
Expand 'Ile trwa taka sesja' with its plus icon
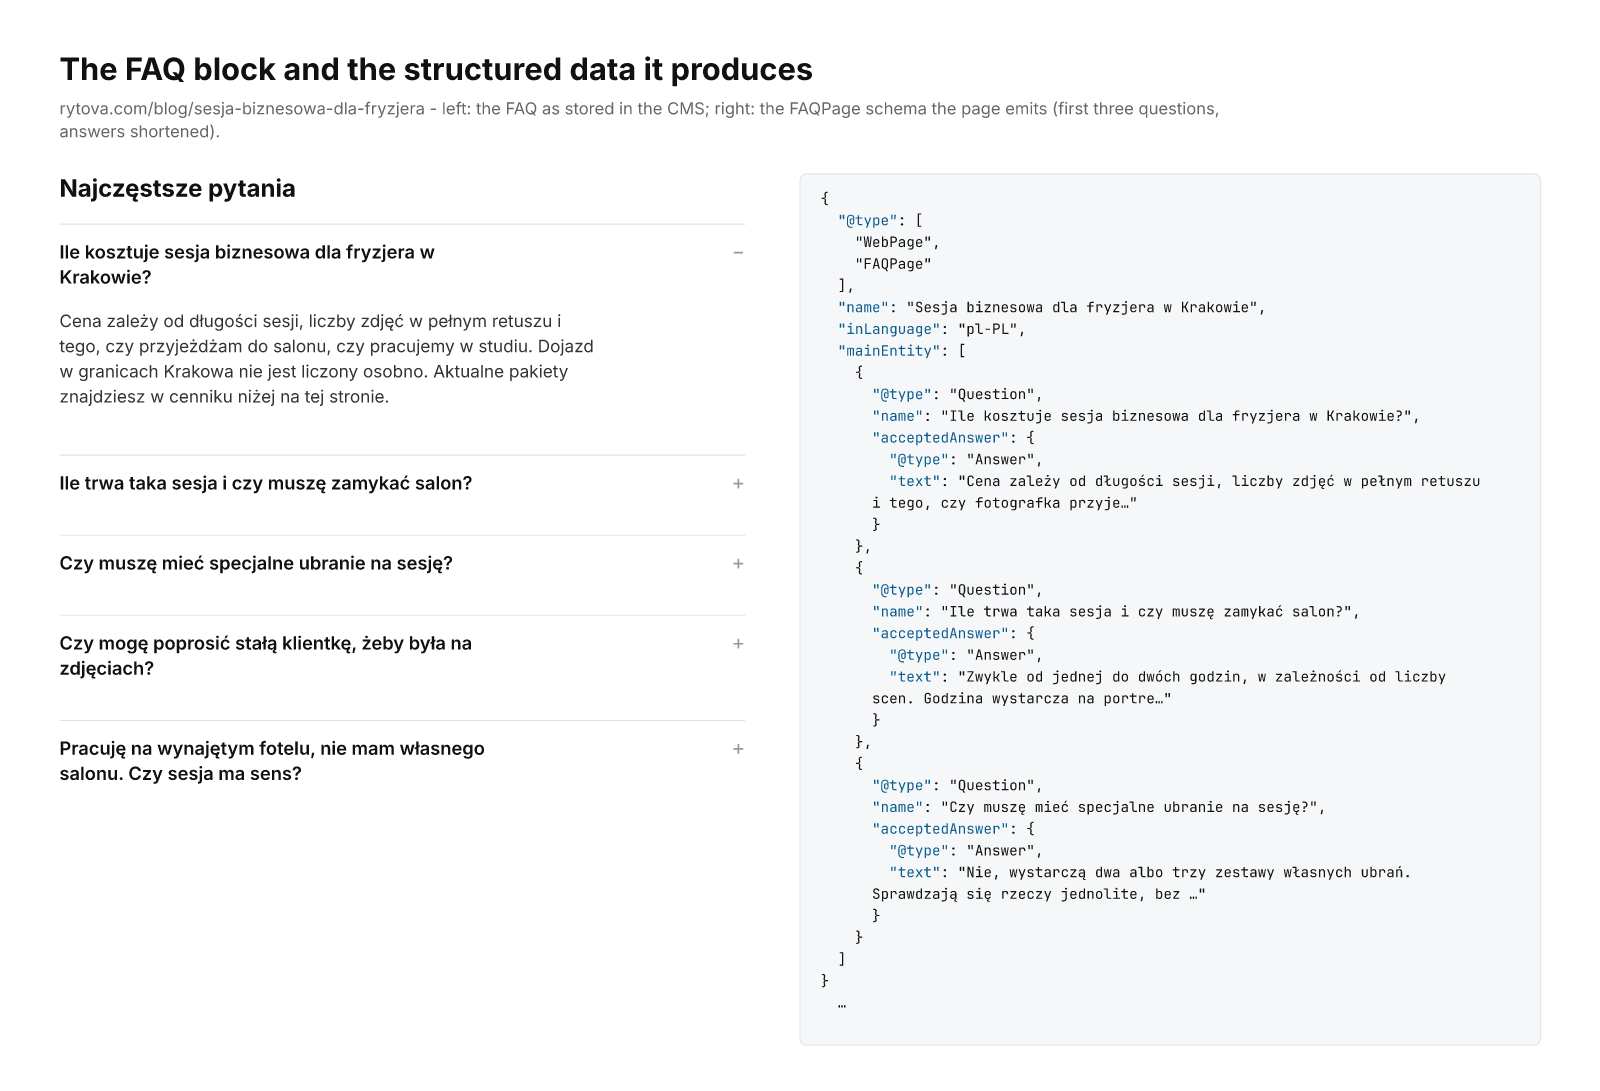[738, 484]
